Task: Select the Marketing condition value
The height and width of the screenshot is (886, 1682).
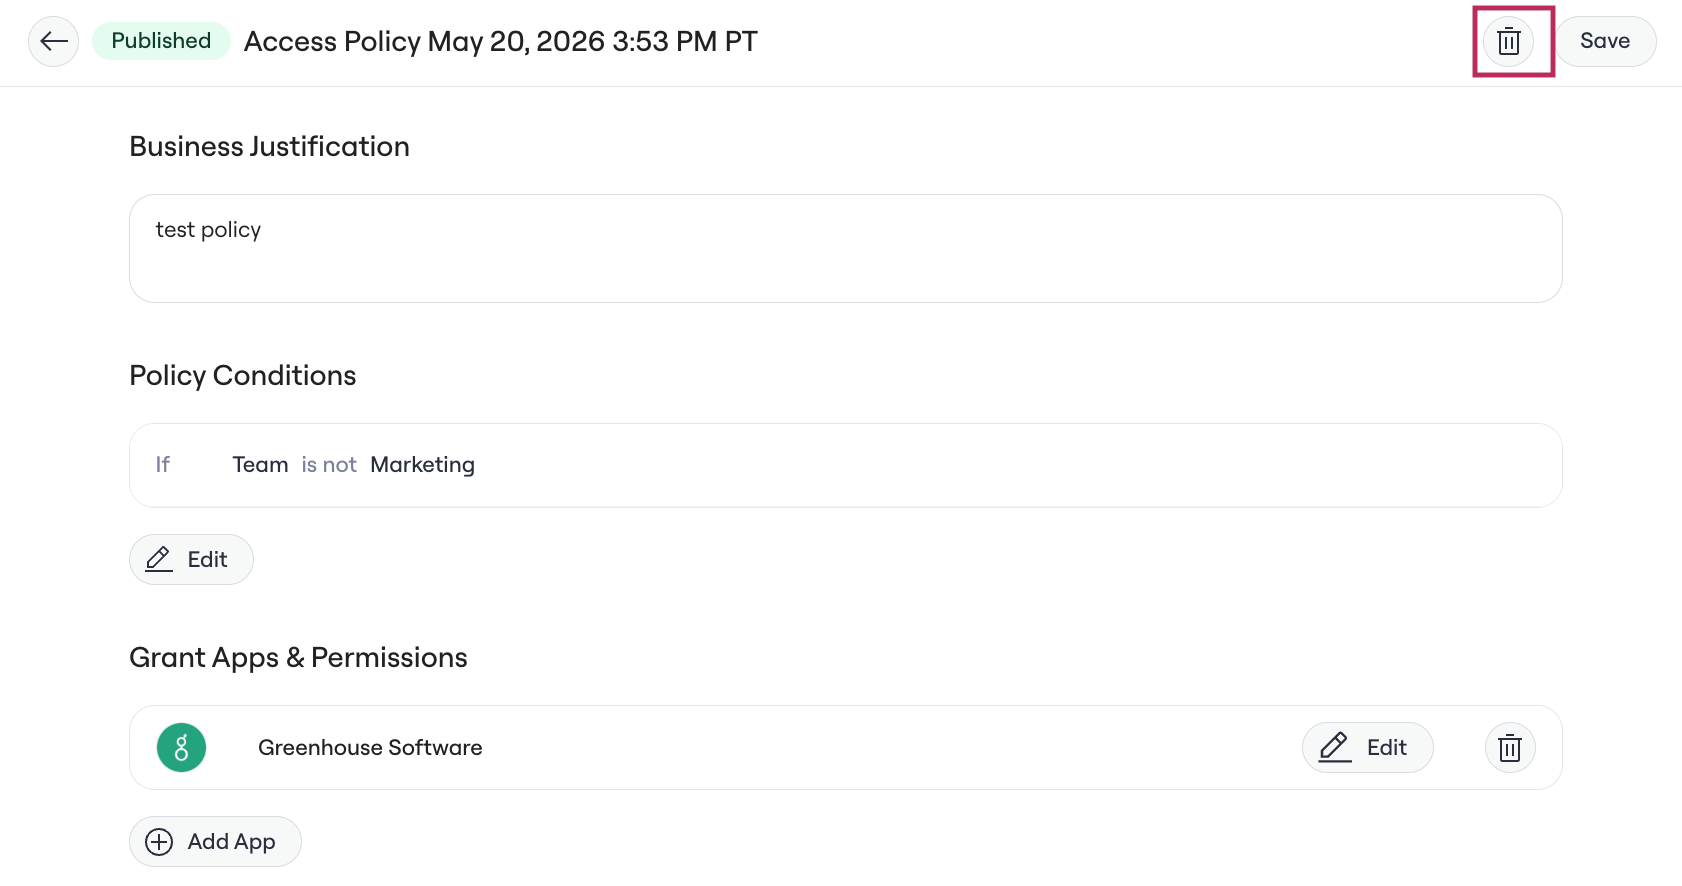Action: point(422,465)
